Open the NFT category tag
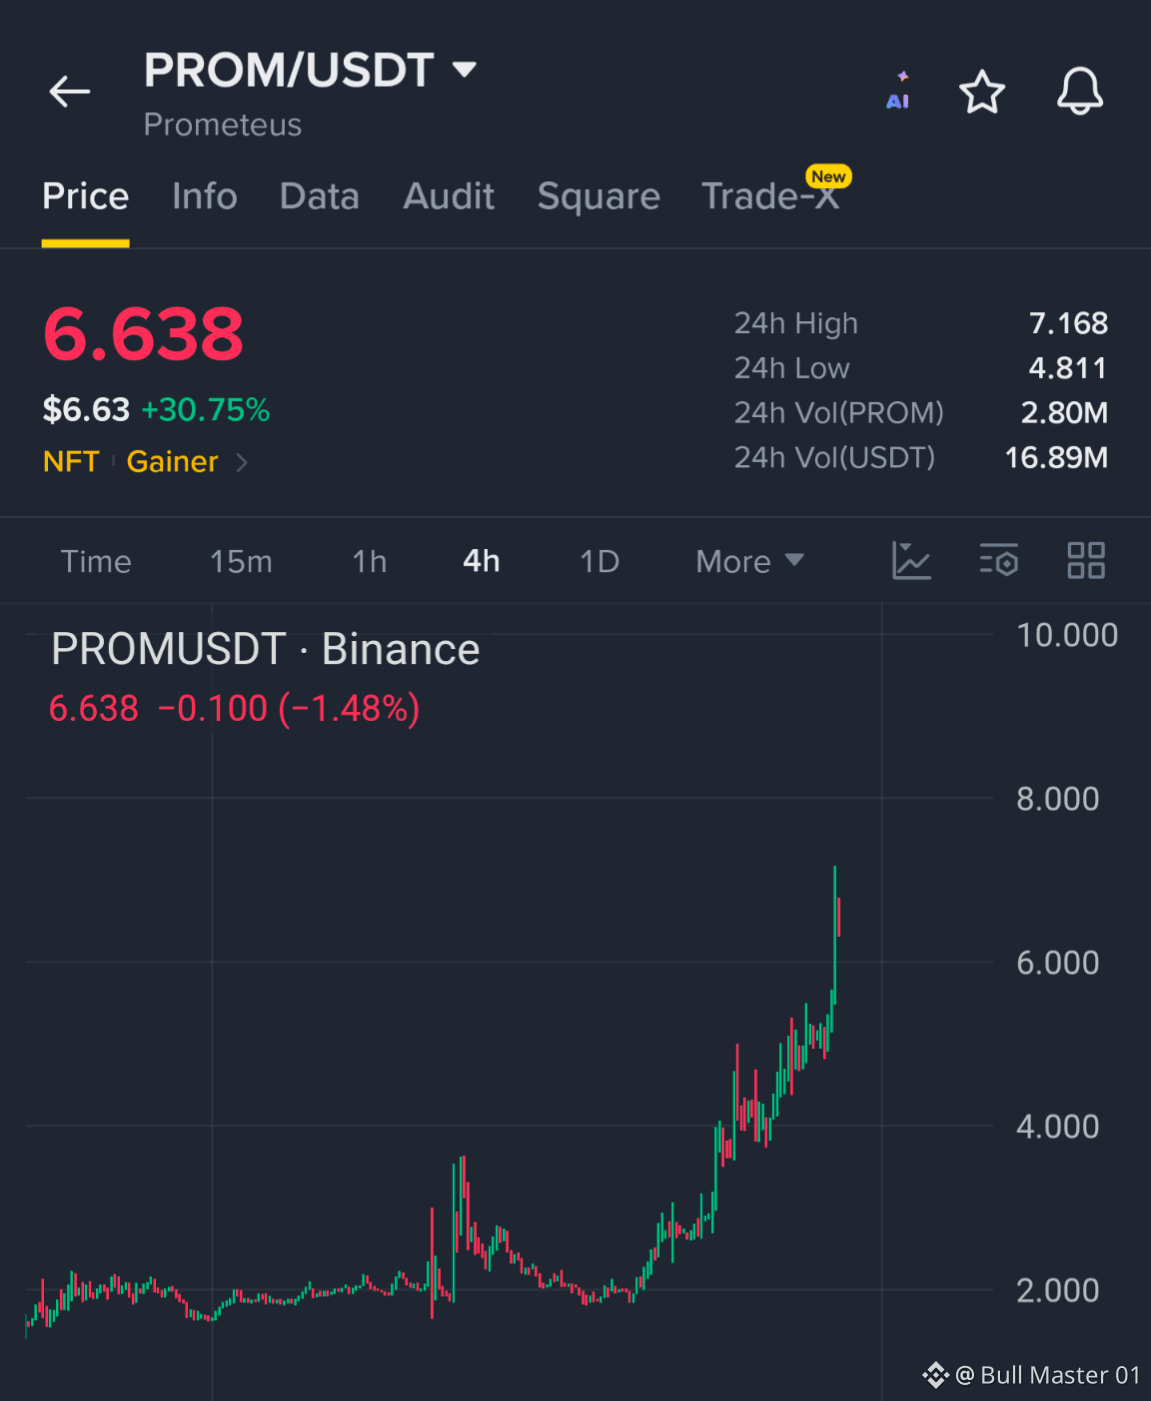The image size is (1151, 1401). point(71,462)
